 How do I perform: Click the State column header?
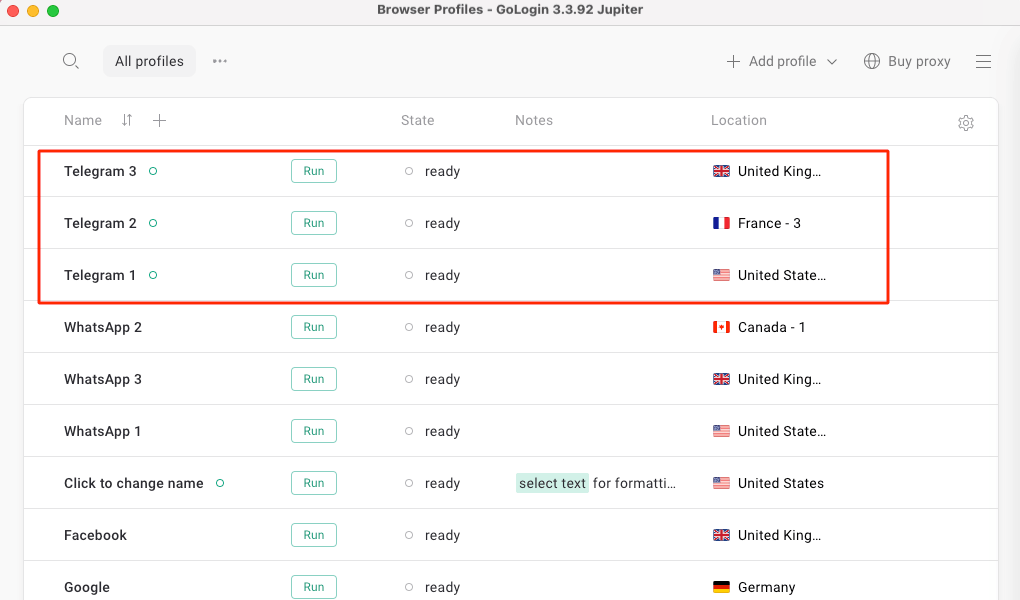pos(418,120)
